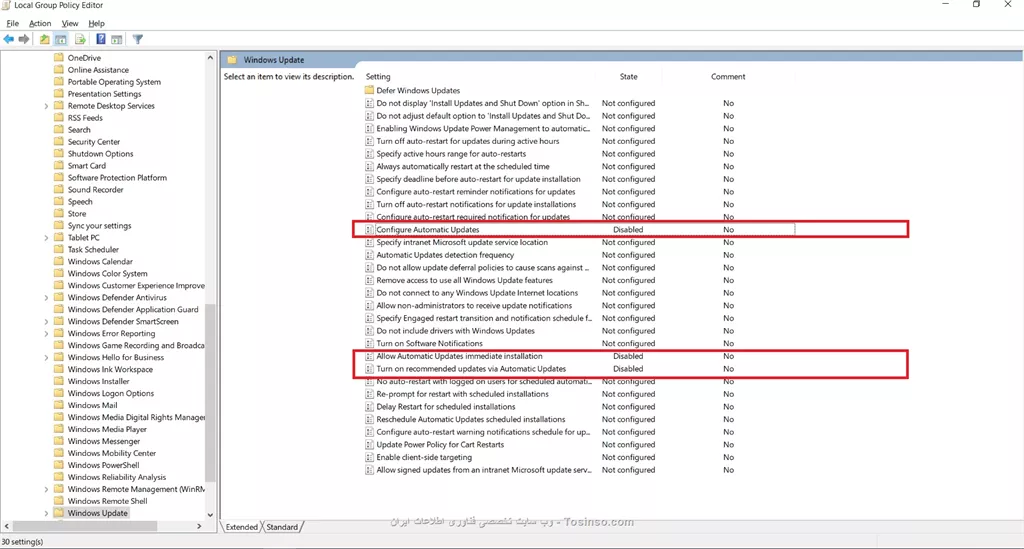Click the Forward arrow toolbar icon
Viewport: 1024px width, 549px height.
24,39
